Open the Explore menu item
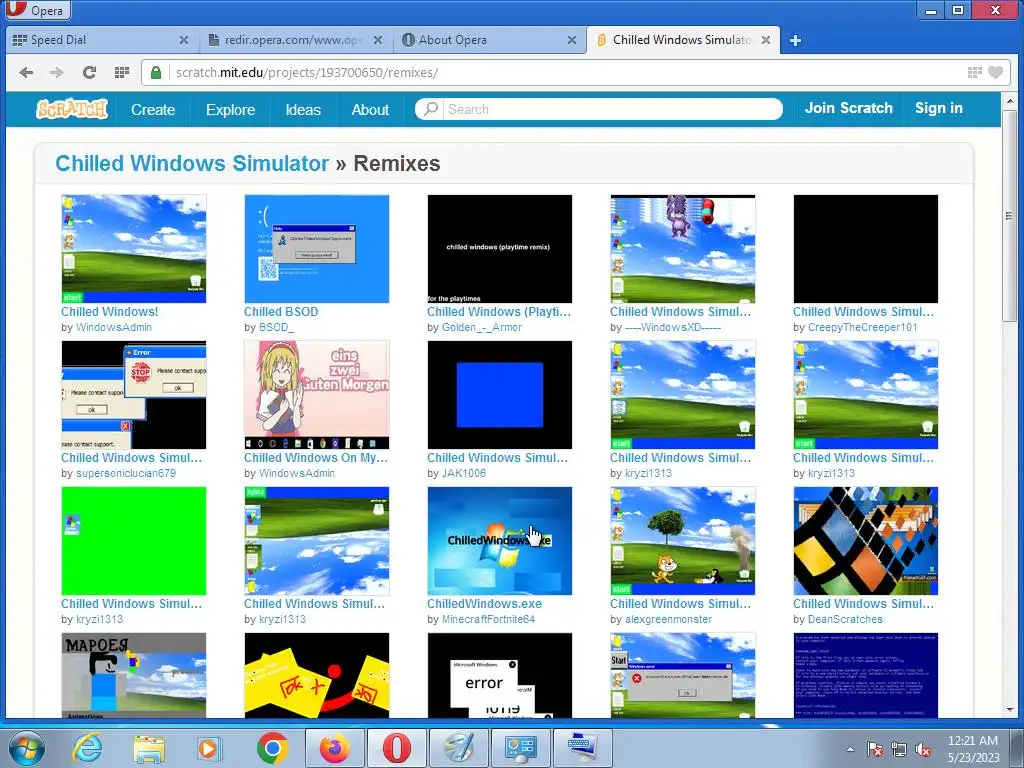1024x768 pixels. point(231,110)
